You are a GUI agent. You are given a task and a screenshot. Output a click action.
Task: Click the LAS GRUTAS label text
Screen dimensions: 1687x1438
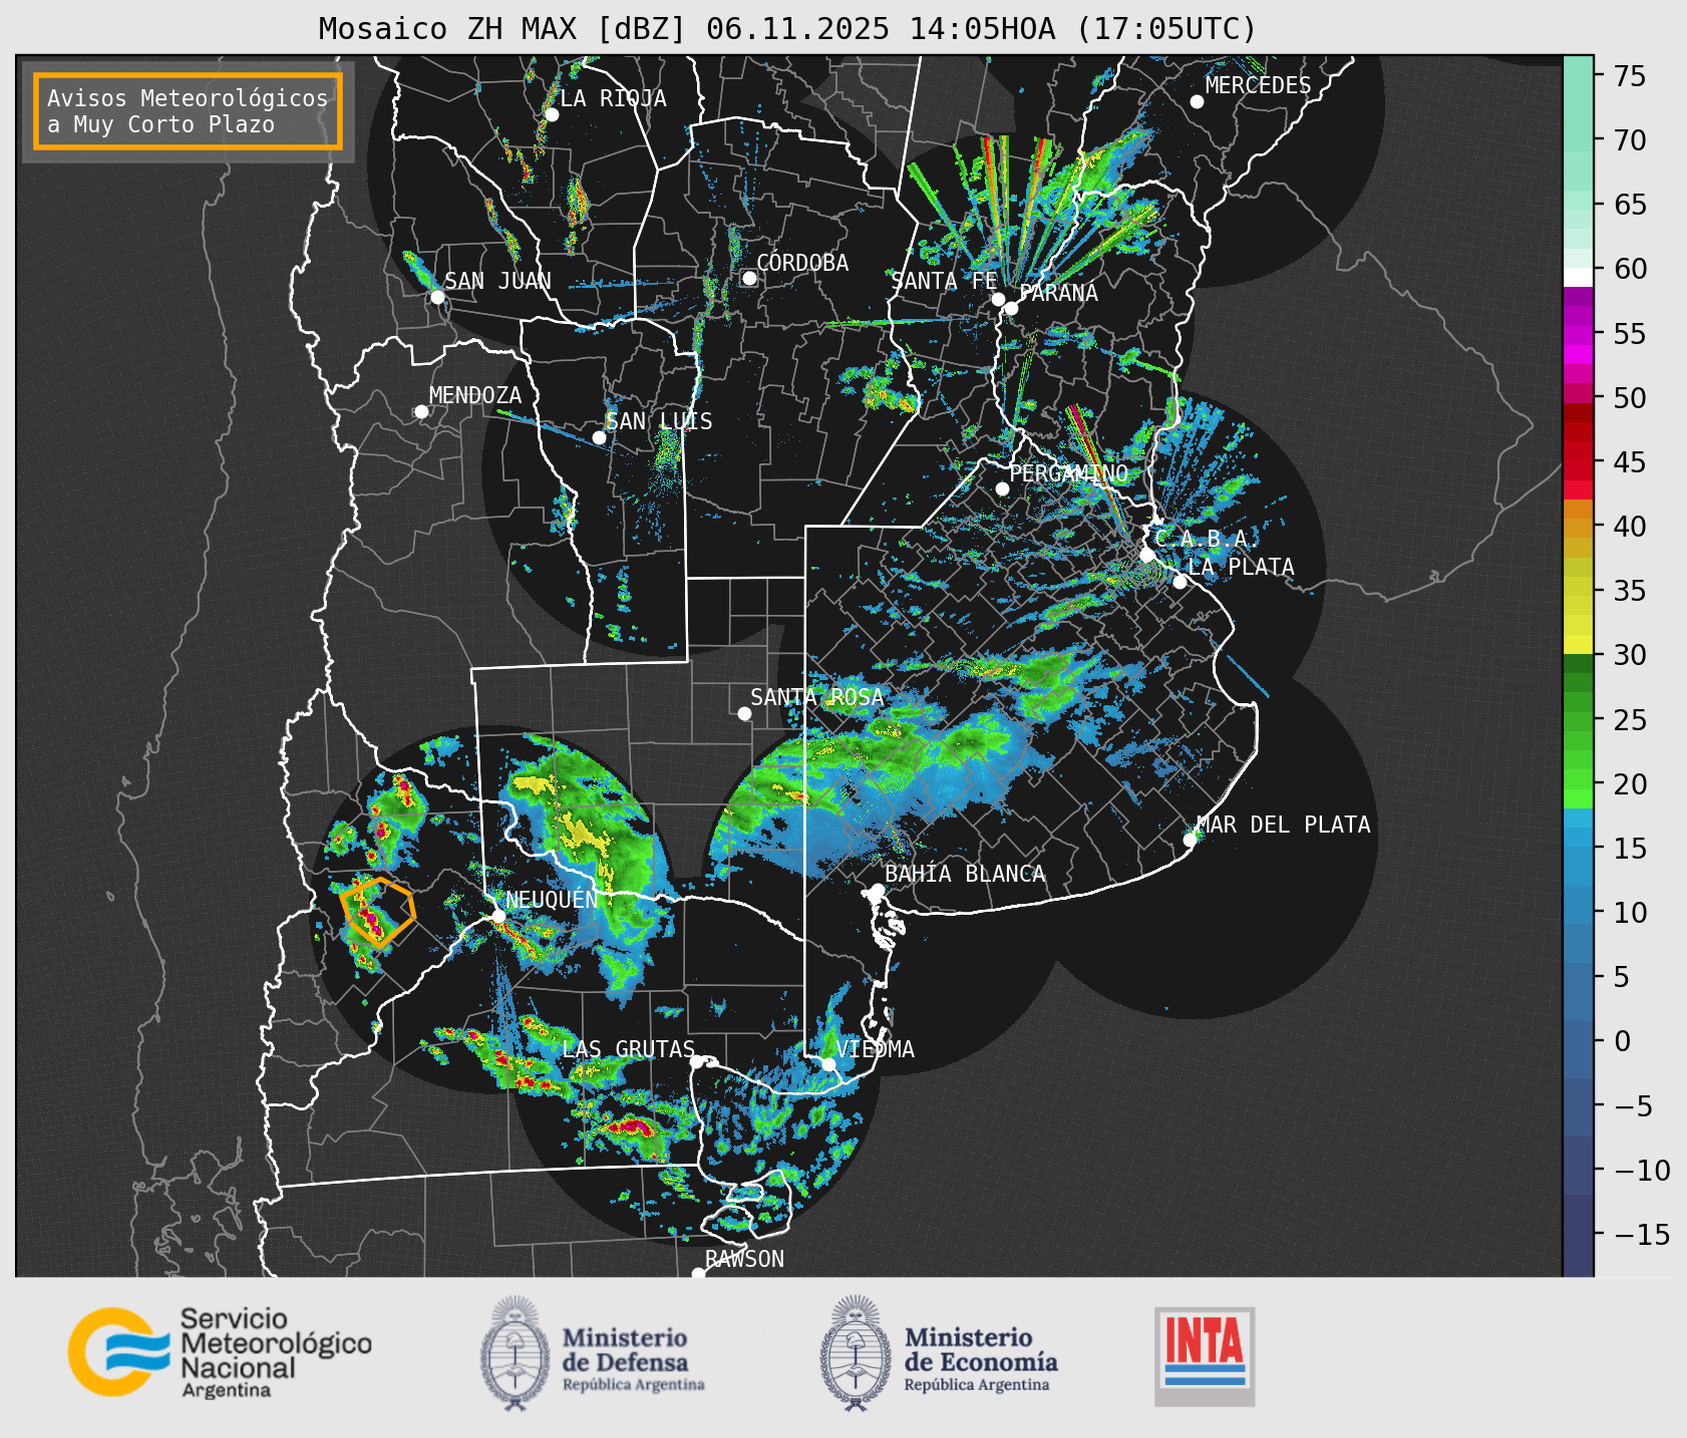[628, 1049]
